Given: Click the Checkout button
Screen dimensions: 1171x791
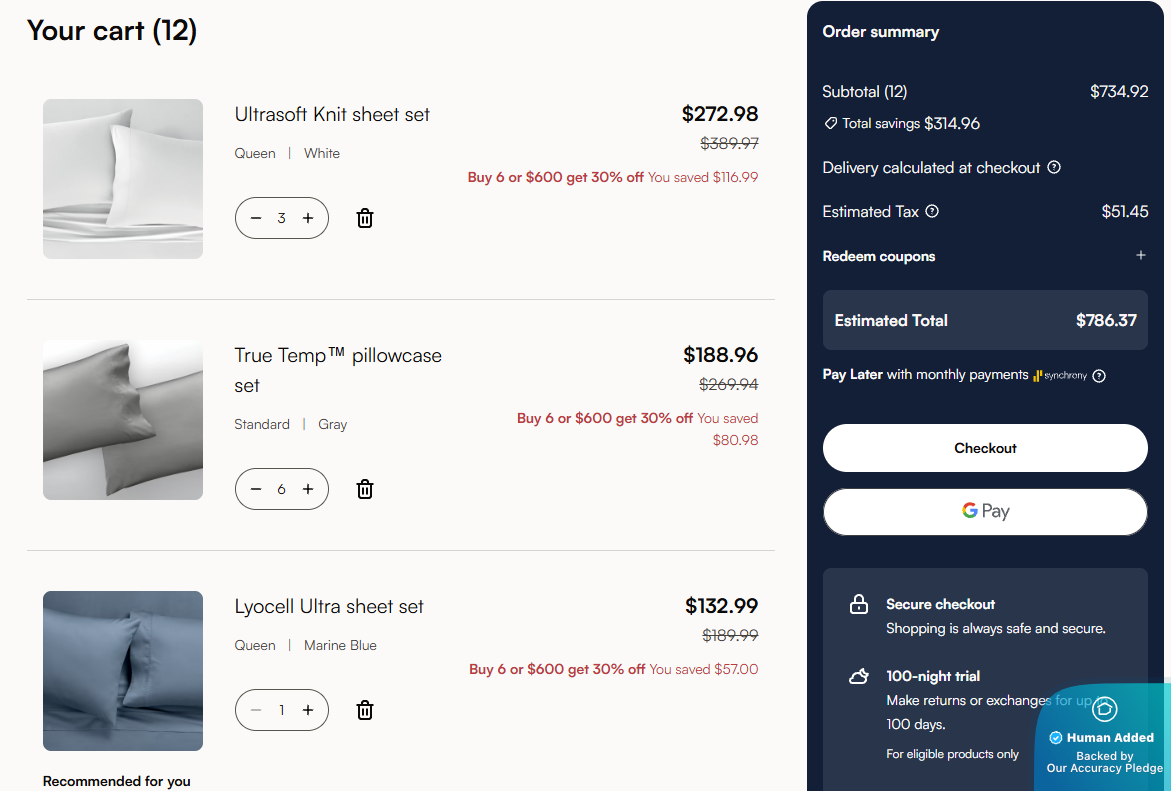Looking at the screenshot, I should (985, 448).
